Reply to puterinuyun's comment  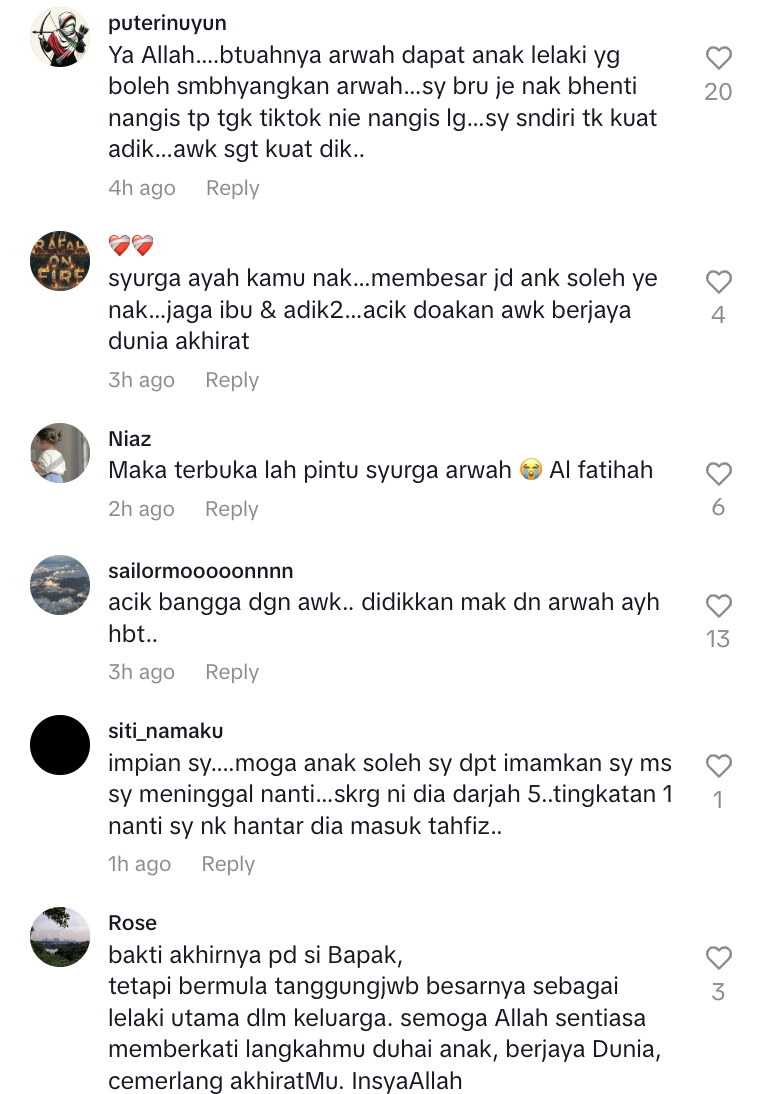(232, 188)
